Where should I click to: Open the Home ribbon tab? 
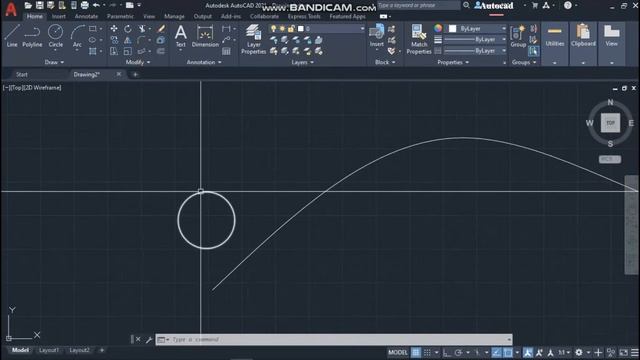(x=34, y=16)
